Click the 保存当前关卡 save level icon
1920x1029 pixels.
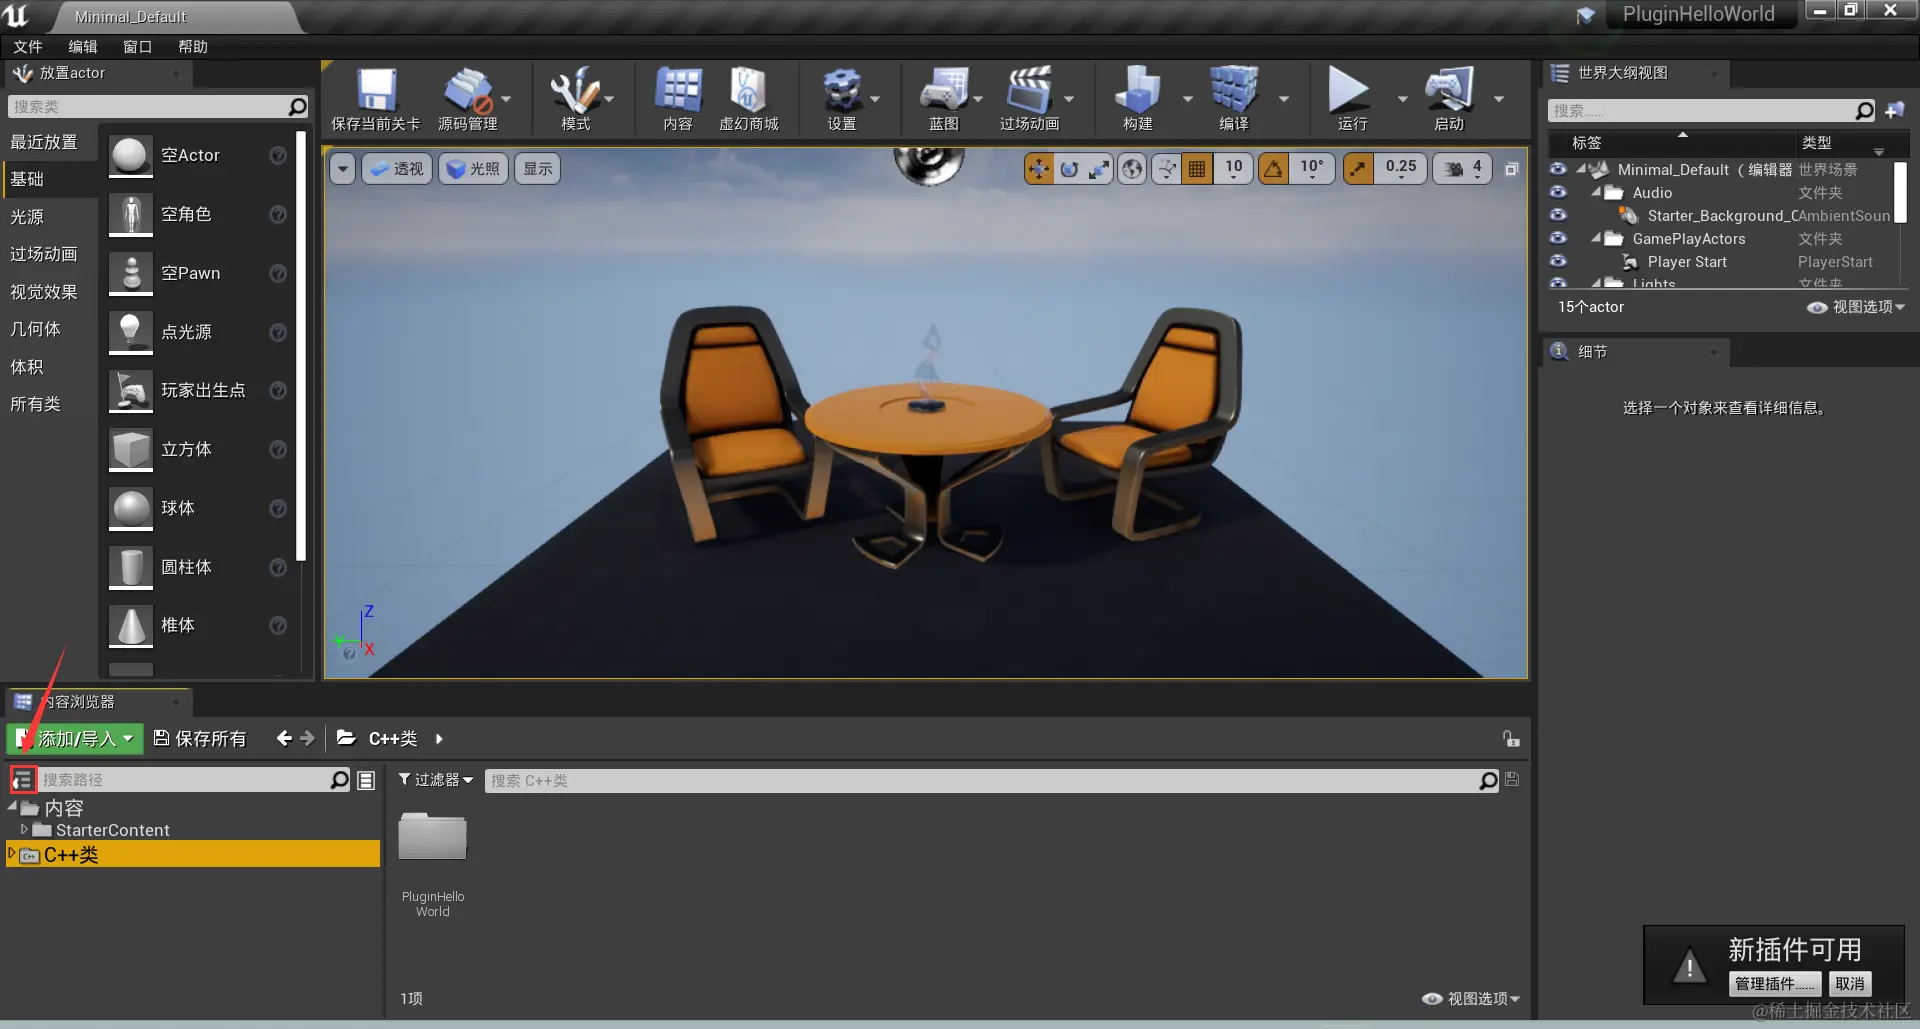point(376,99)
